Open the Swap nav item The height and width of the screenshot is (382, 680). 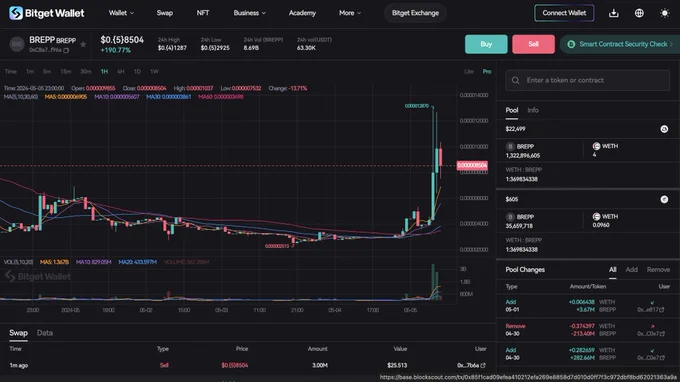[x=165, y=13]
